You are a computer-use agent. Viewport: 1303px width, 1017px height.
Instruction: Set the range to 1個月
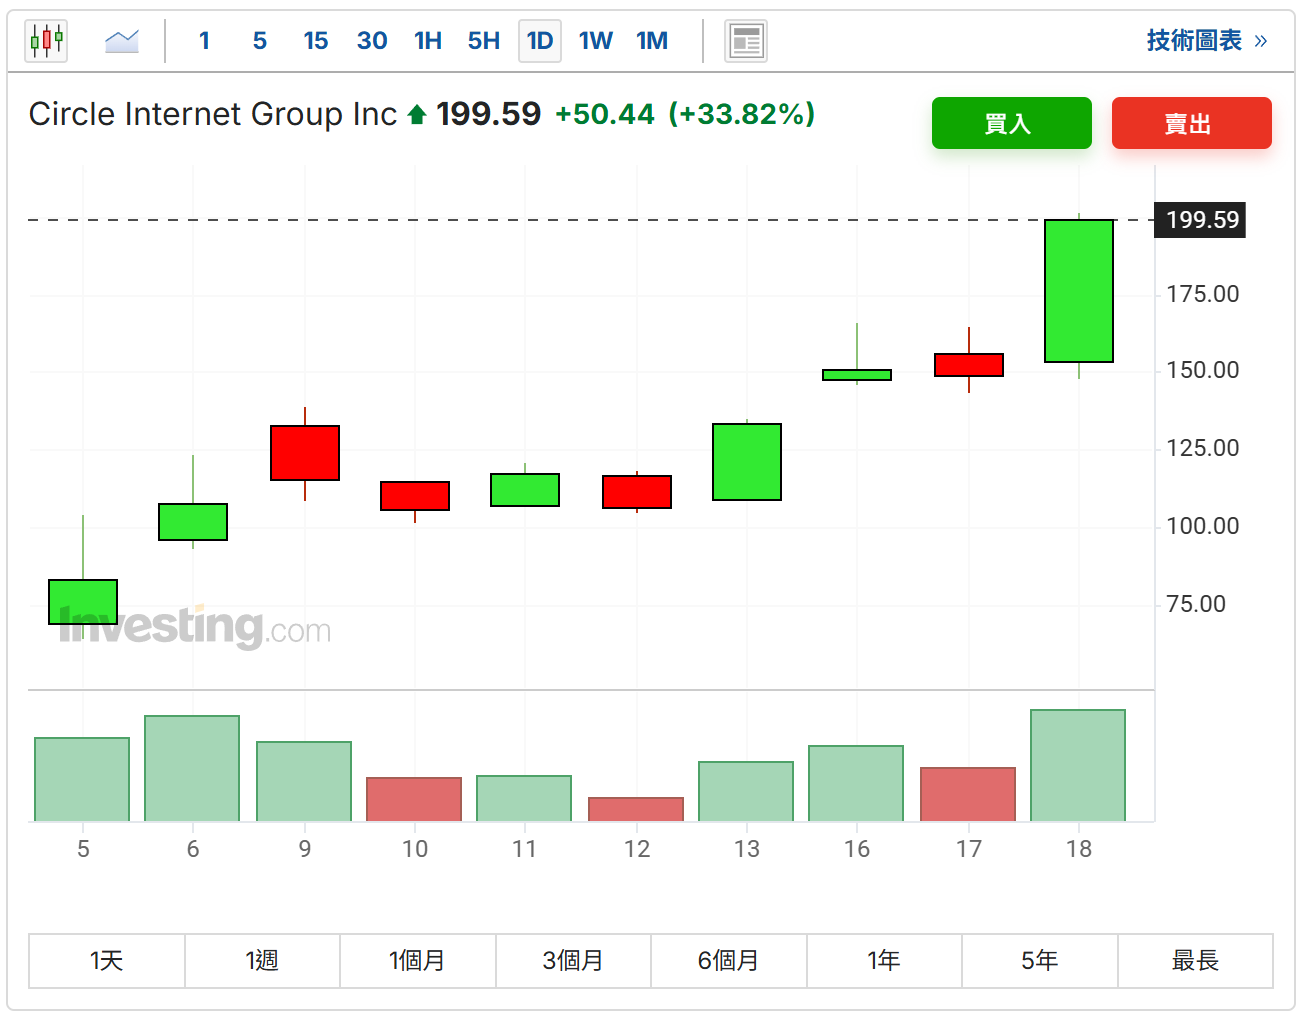[418, 961]
